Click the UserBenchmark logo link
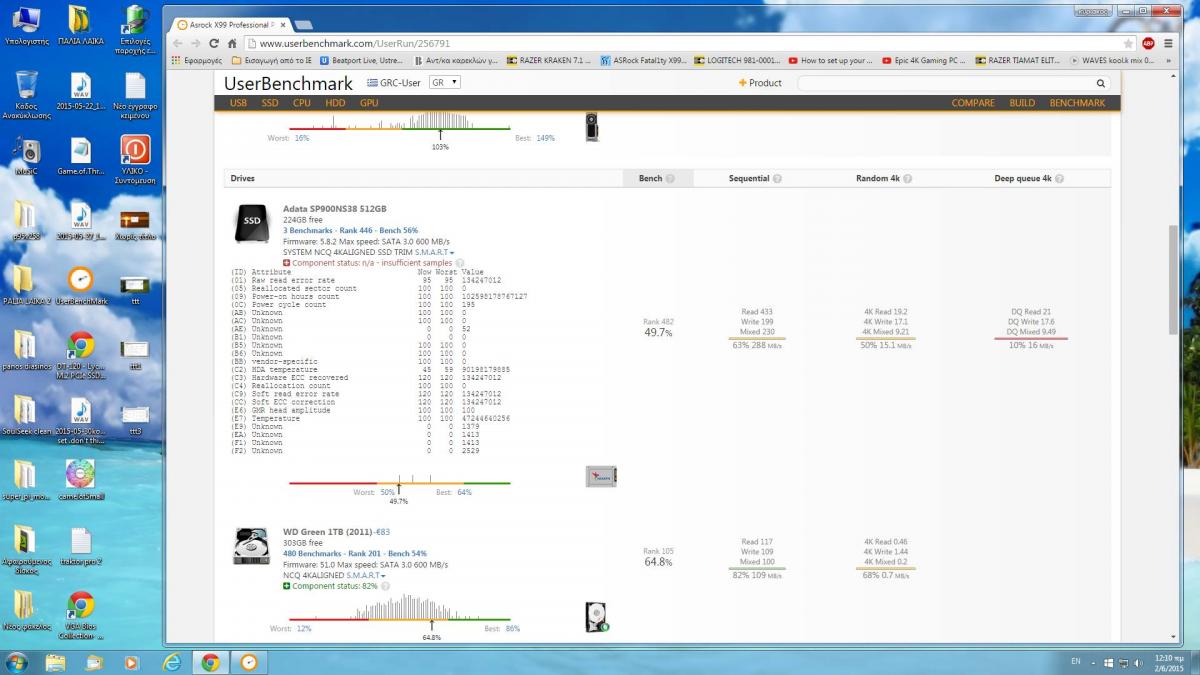Screen dimensions: 1200x675 coord(288,83)
